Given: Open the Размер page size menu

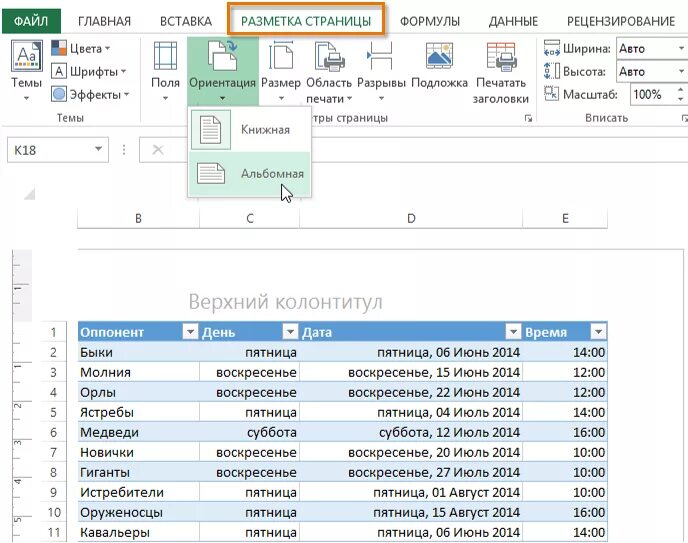Looking at the screenshot, I should coord(281,71).
